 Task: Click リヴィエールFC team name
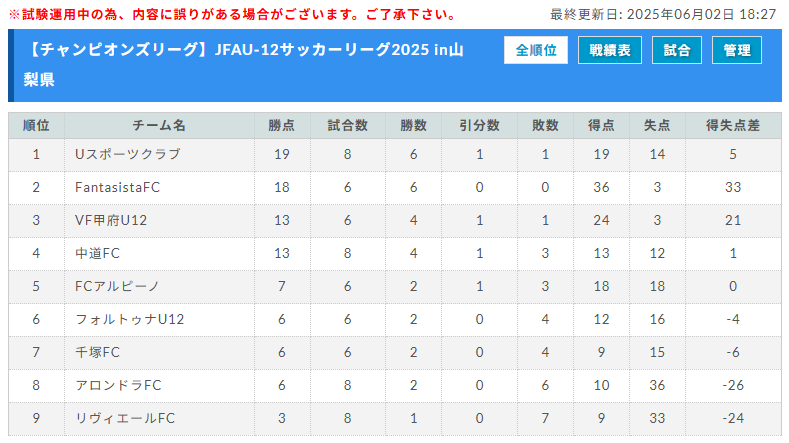point(125,418)
